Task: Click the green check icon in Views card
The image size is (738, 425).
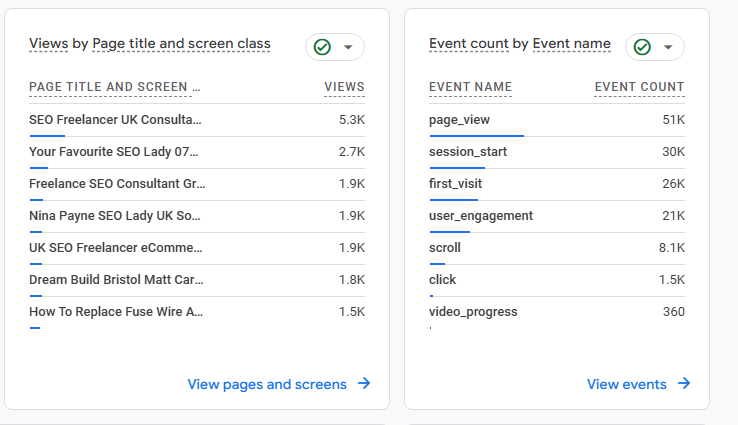Action: click(322, 47)
